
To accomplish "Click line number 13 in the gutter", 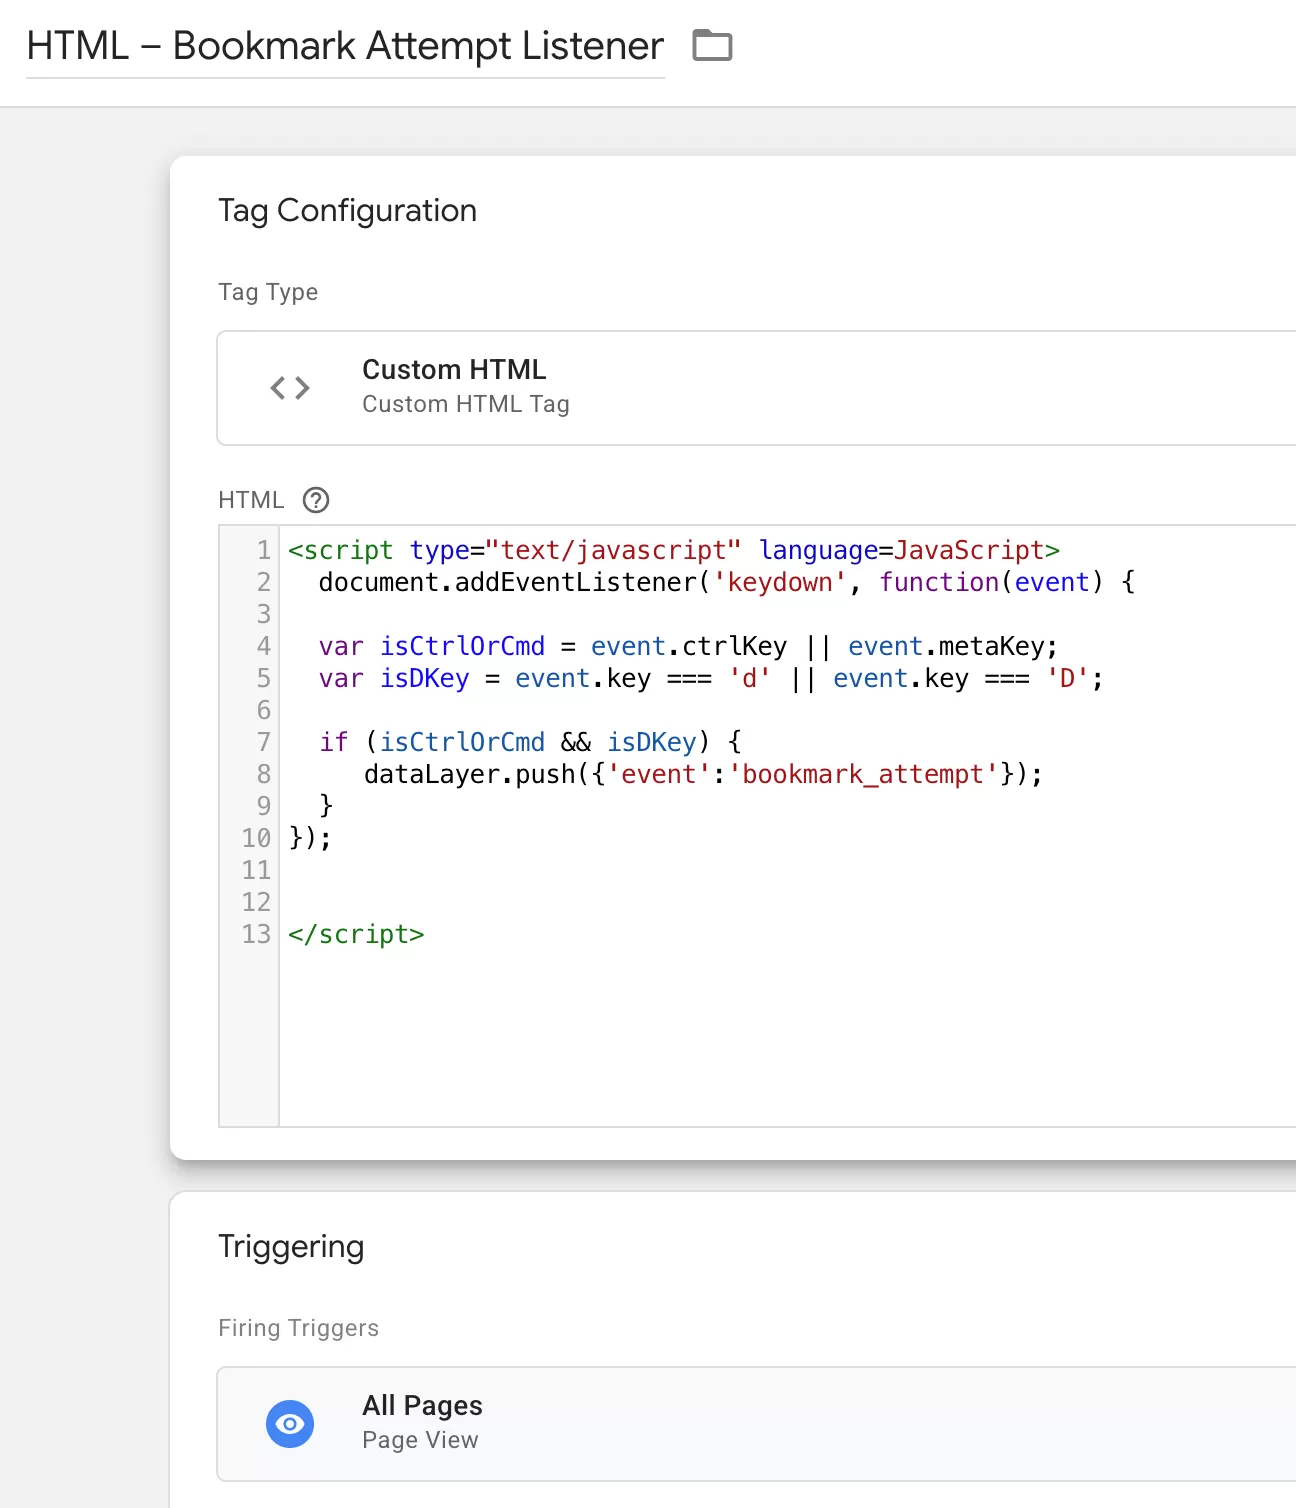I will coord(256,934).
